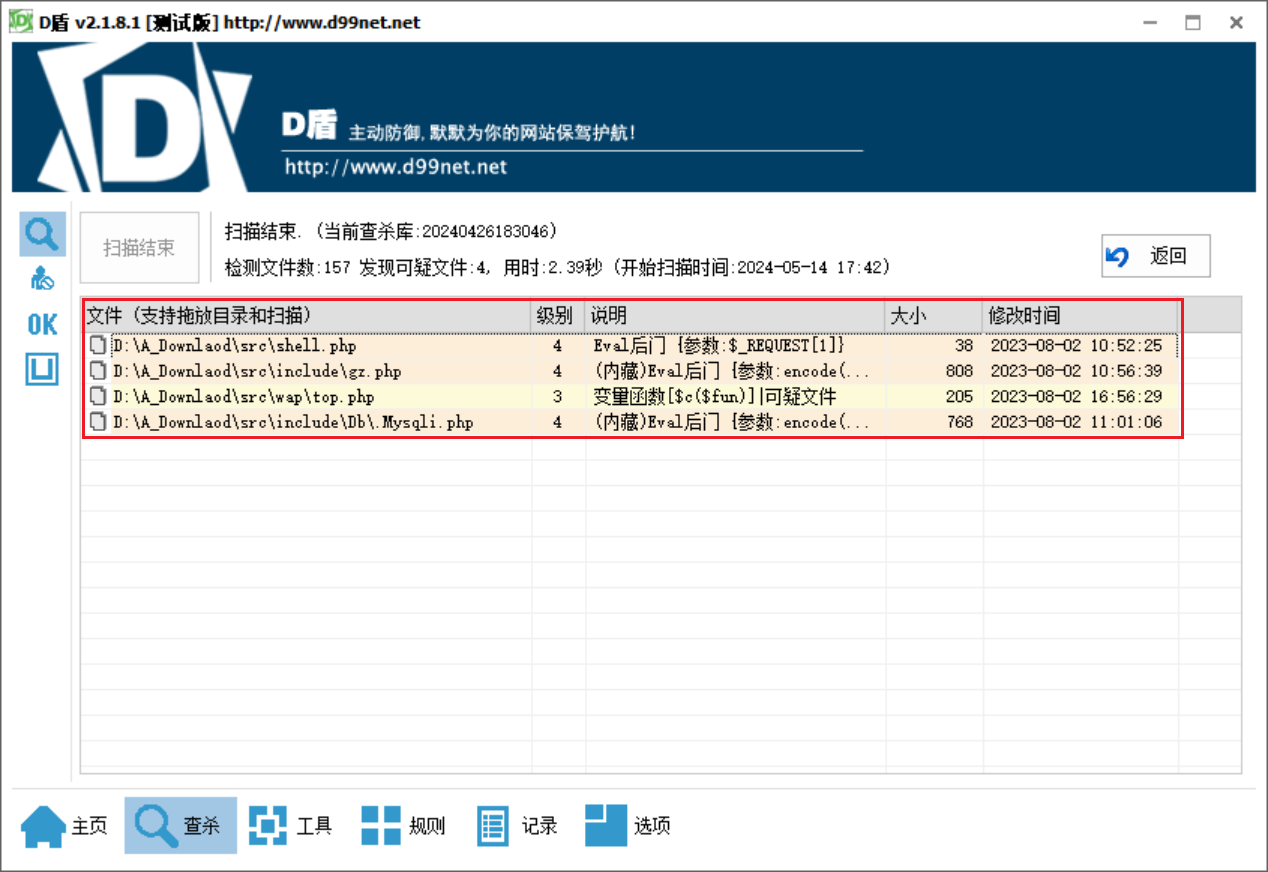Switch to the 查杀 scan tab

pyautogui.click(x=180, y=826)
